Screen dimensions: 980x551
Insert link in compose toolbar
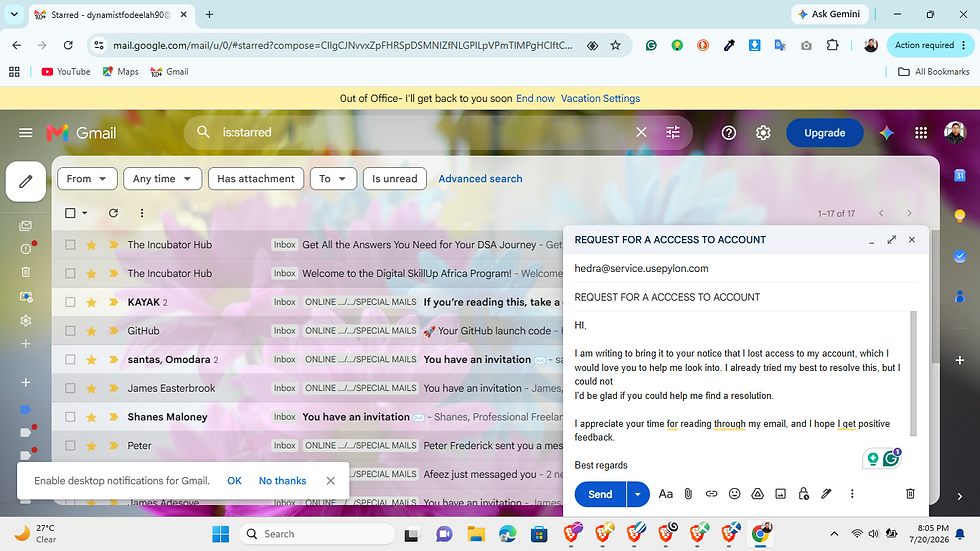[711, 494]
